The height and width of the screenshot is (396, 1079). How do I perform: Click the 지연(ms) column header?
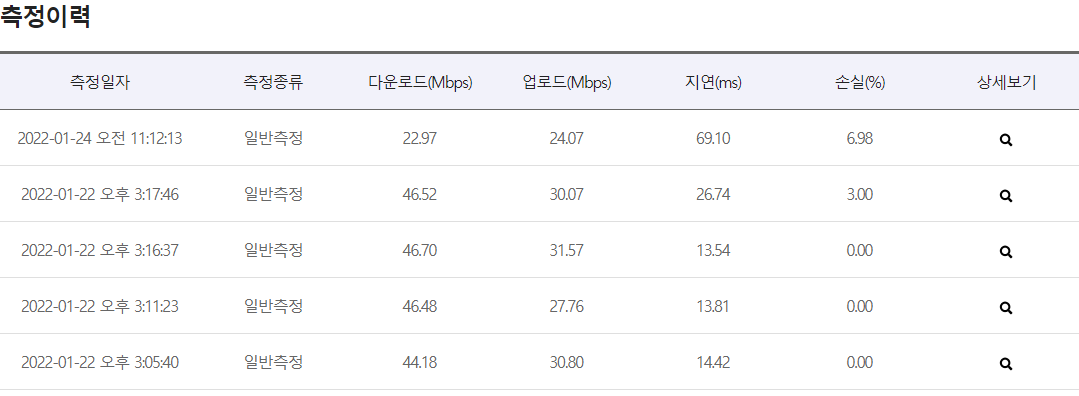pos(713,83)
